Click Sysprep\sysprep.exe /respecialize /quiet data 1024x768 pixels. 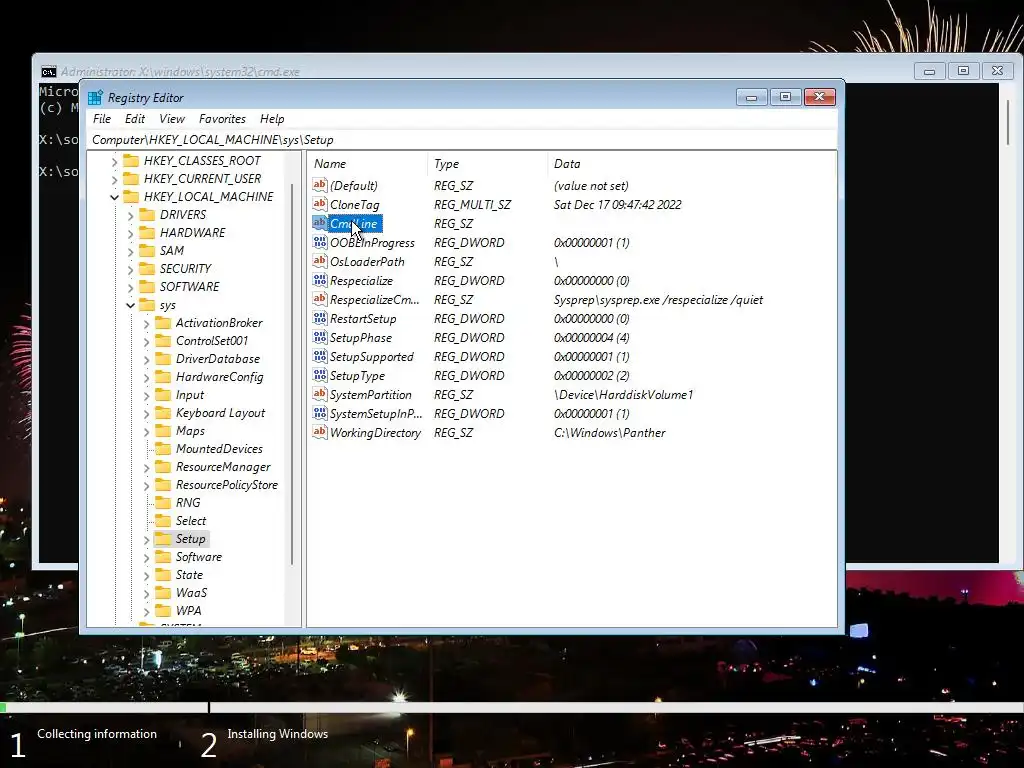pyautogui.click(x=658, y=300)
